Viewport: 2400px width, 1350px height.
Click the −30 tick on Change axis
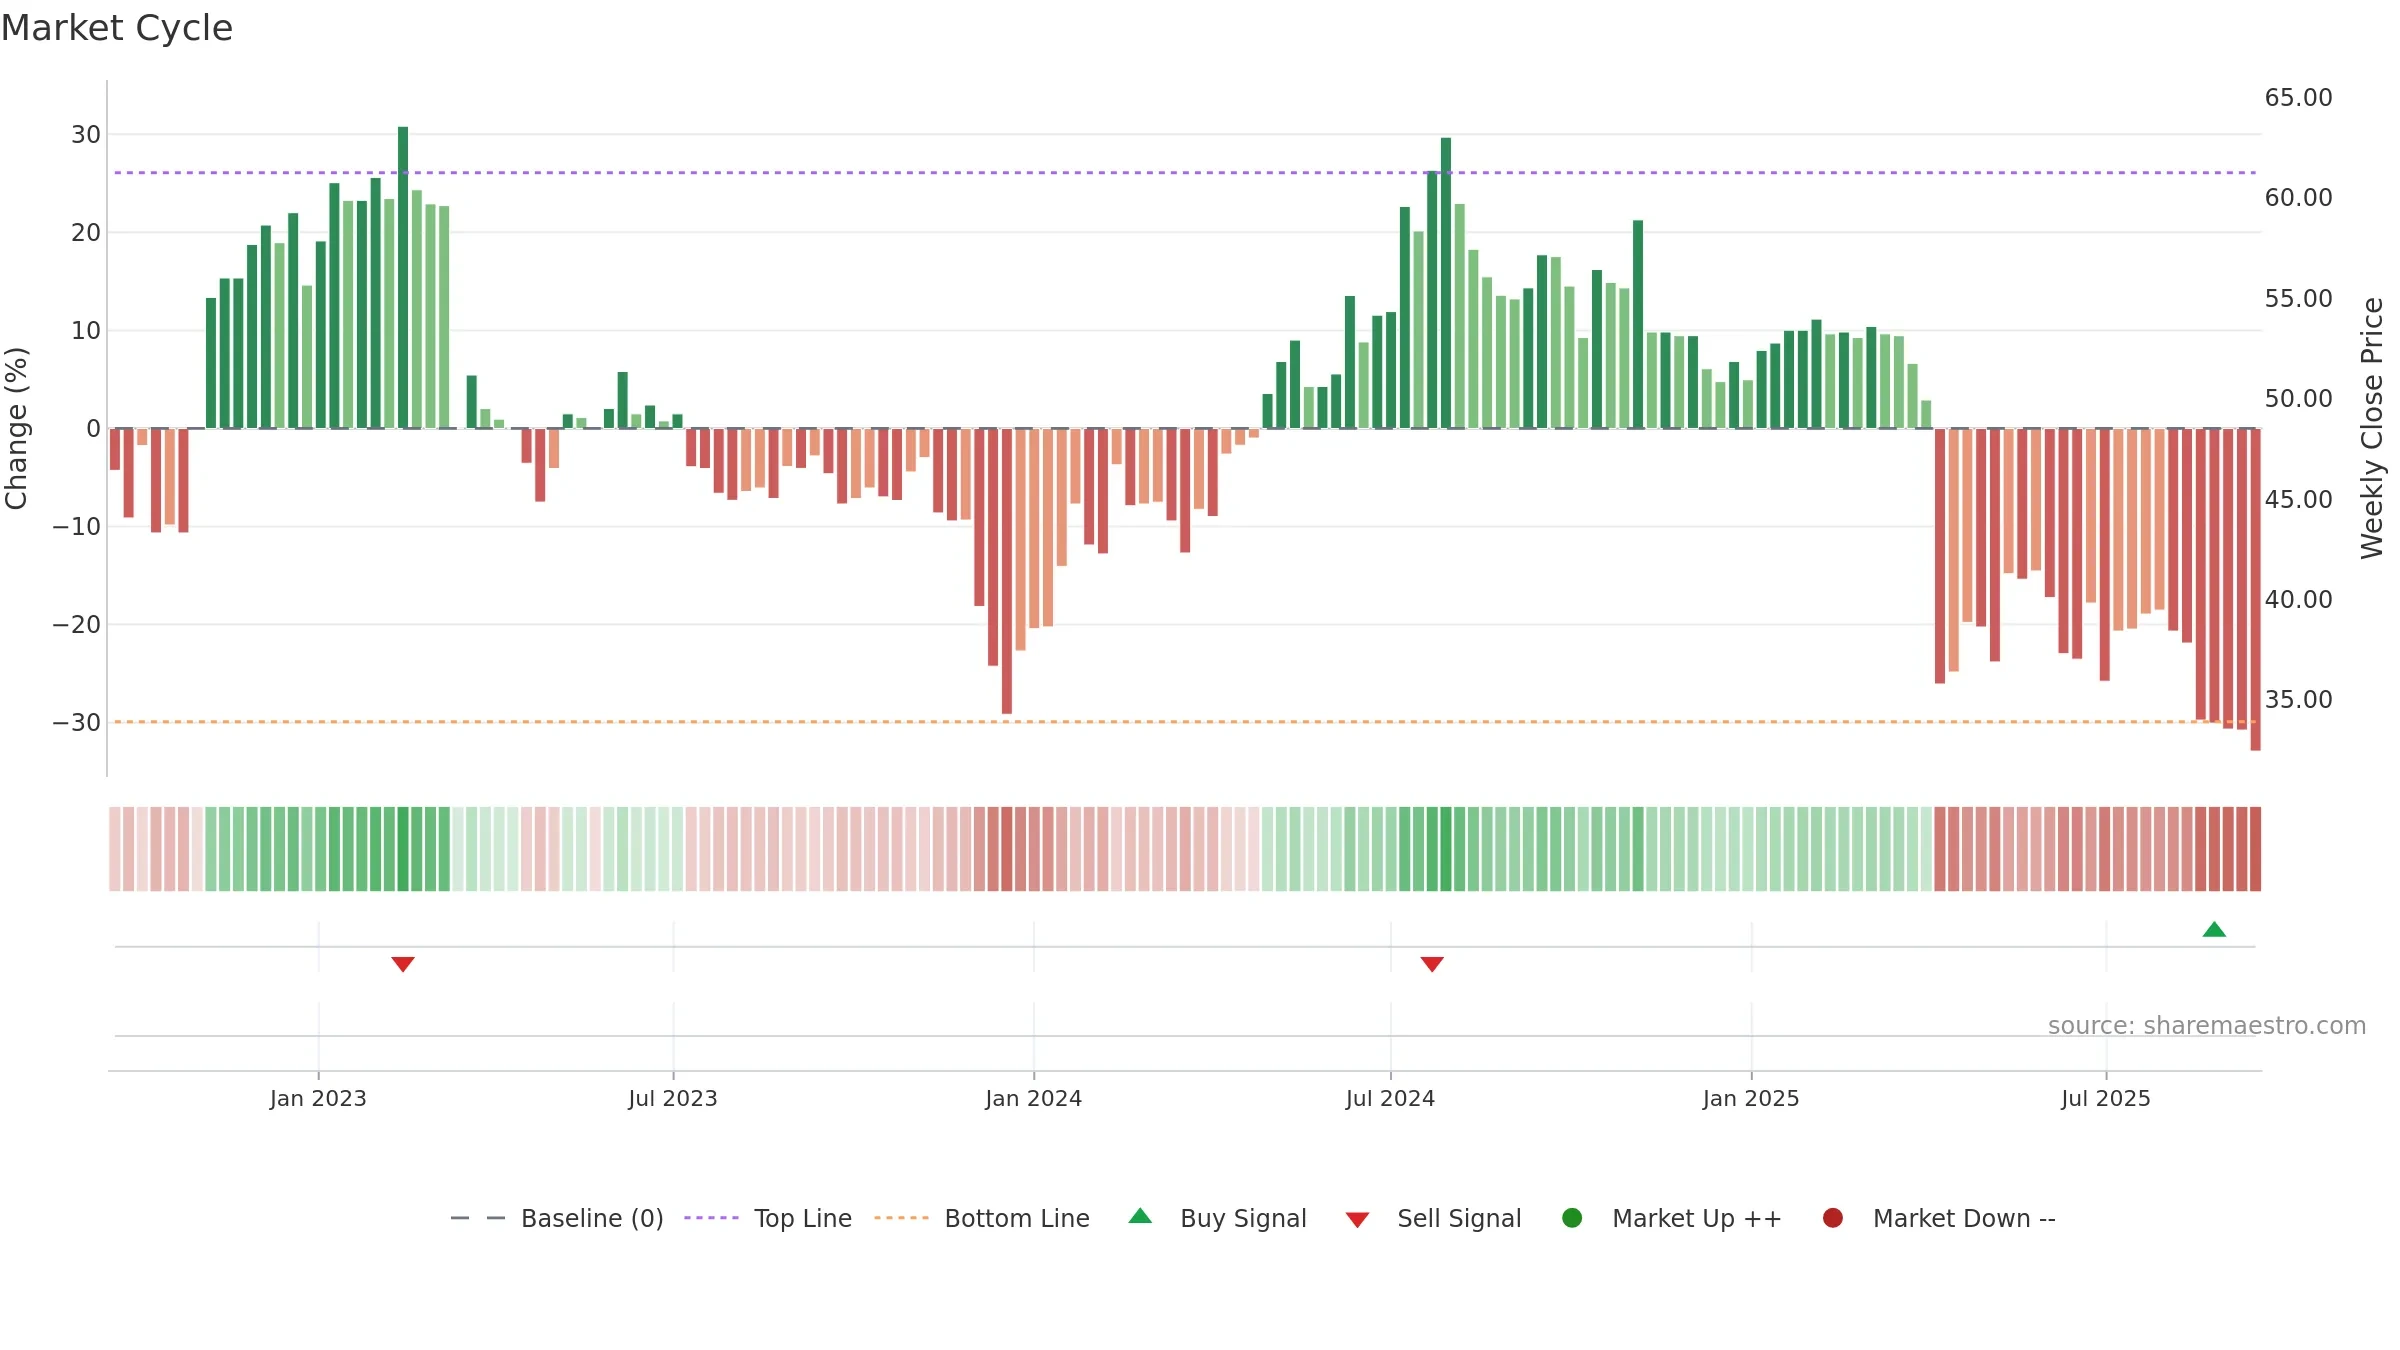77,723
